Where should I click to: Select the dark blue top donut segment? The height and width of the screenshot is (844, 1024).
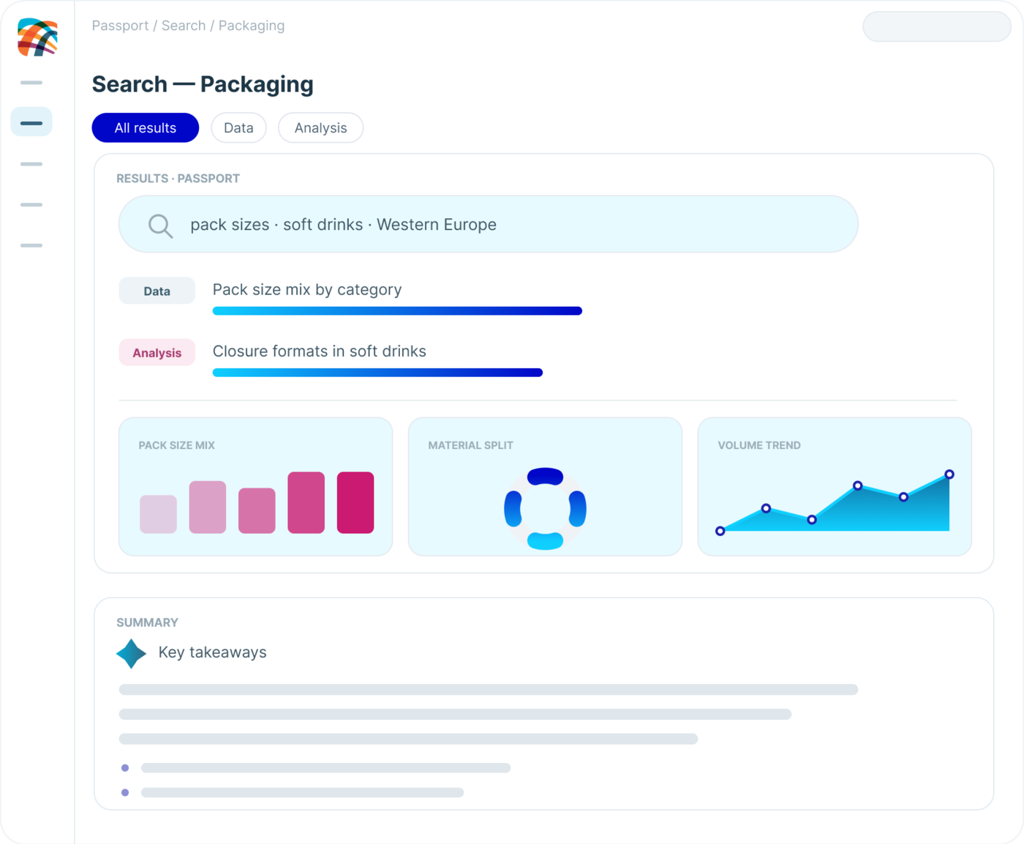(x=545, y=476)
